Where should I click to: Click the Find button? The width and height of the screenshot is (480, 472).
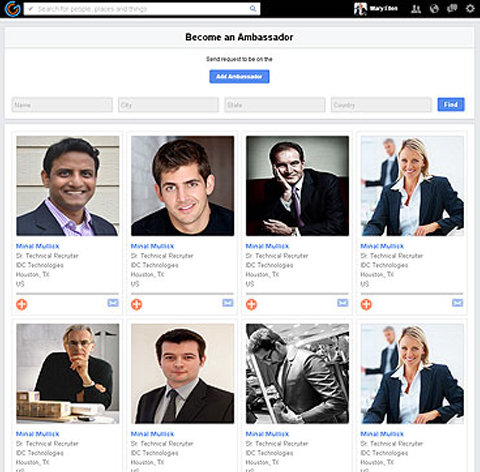tap(451, 105)
